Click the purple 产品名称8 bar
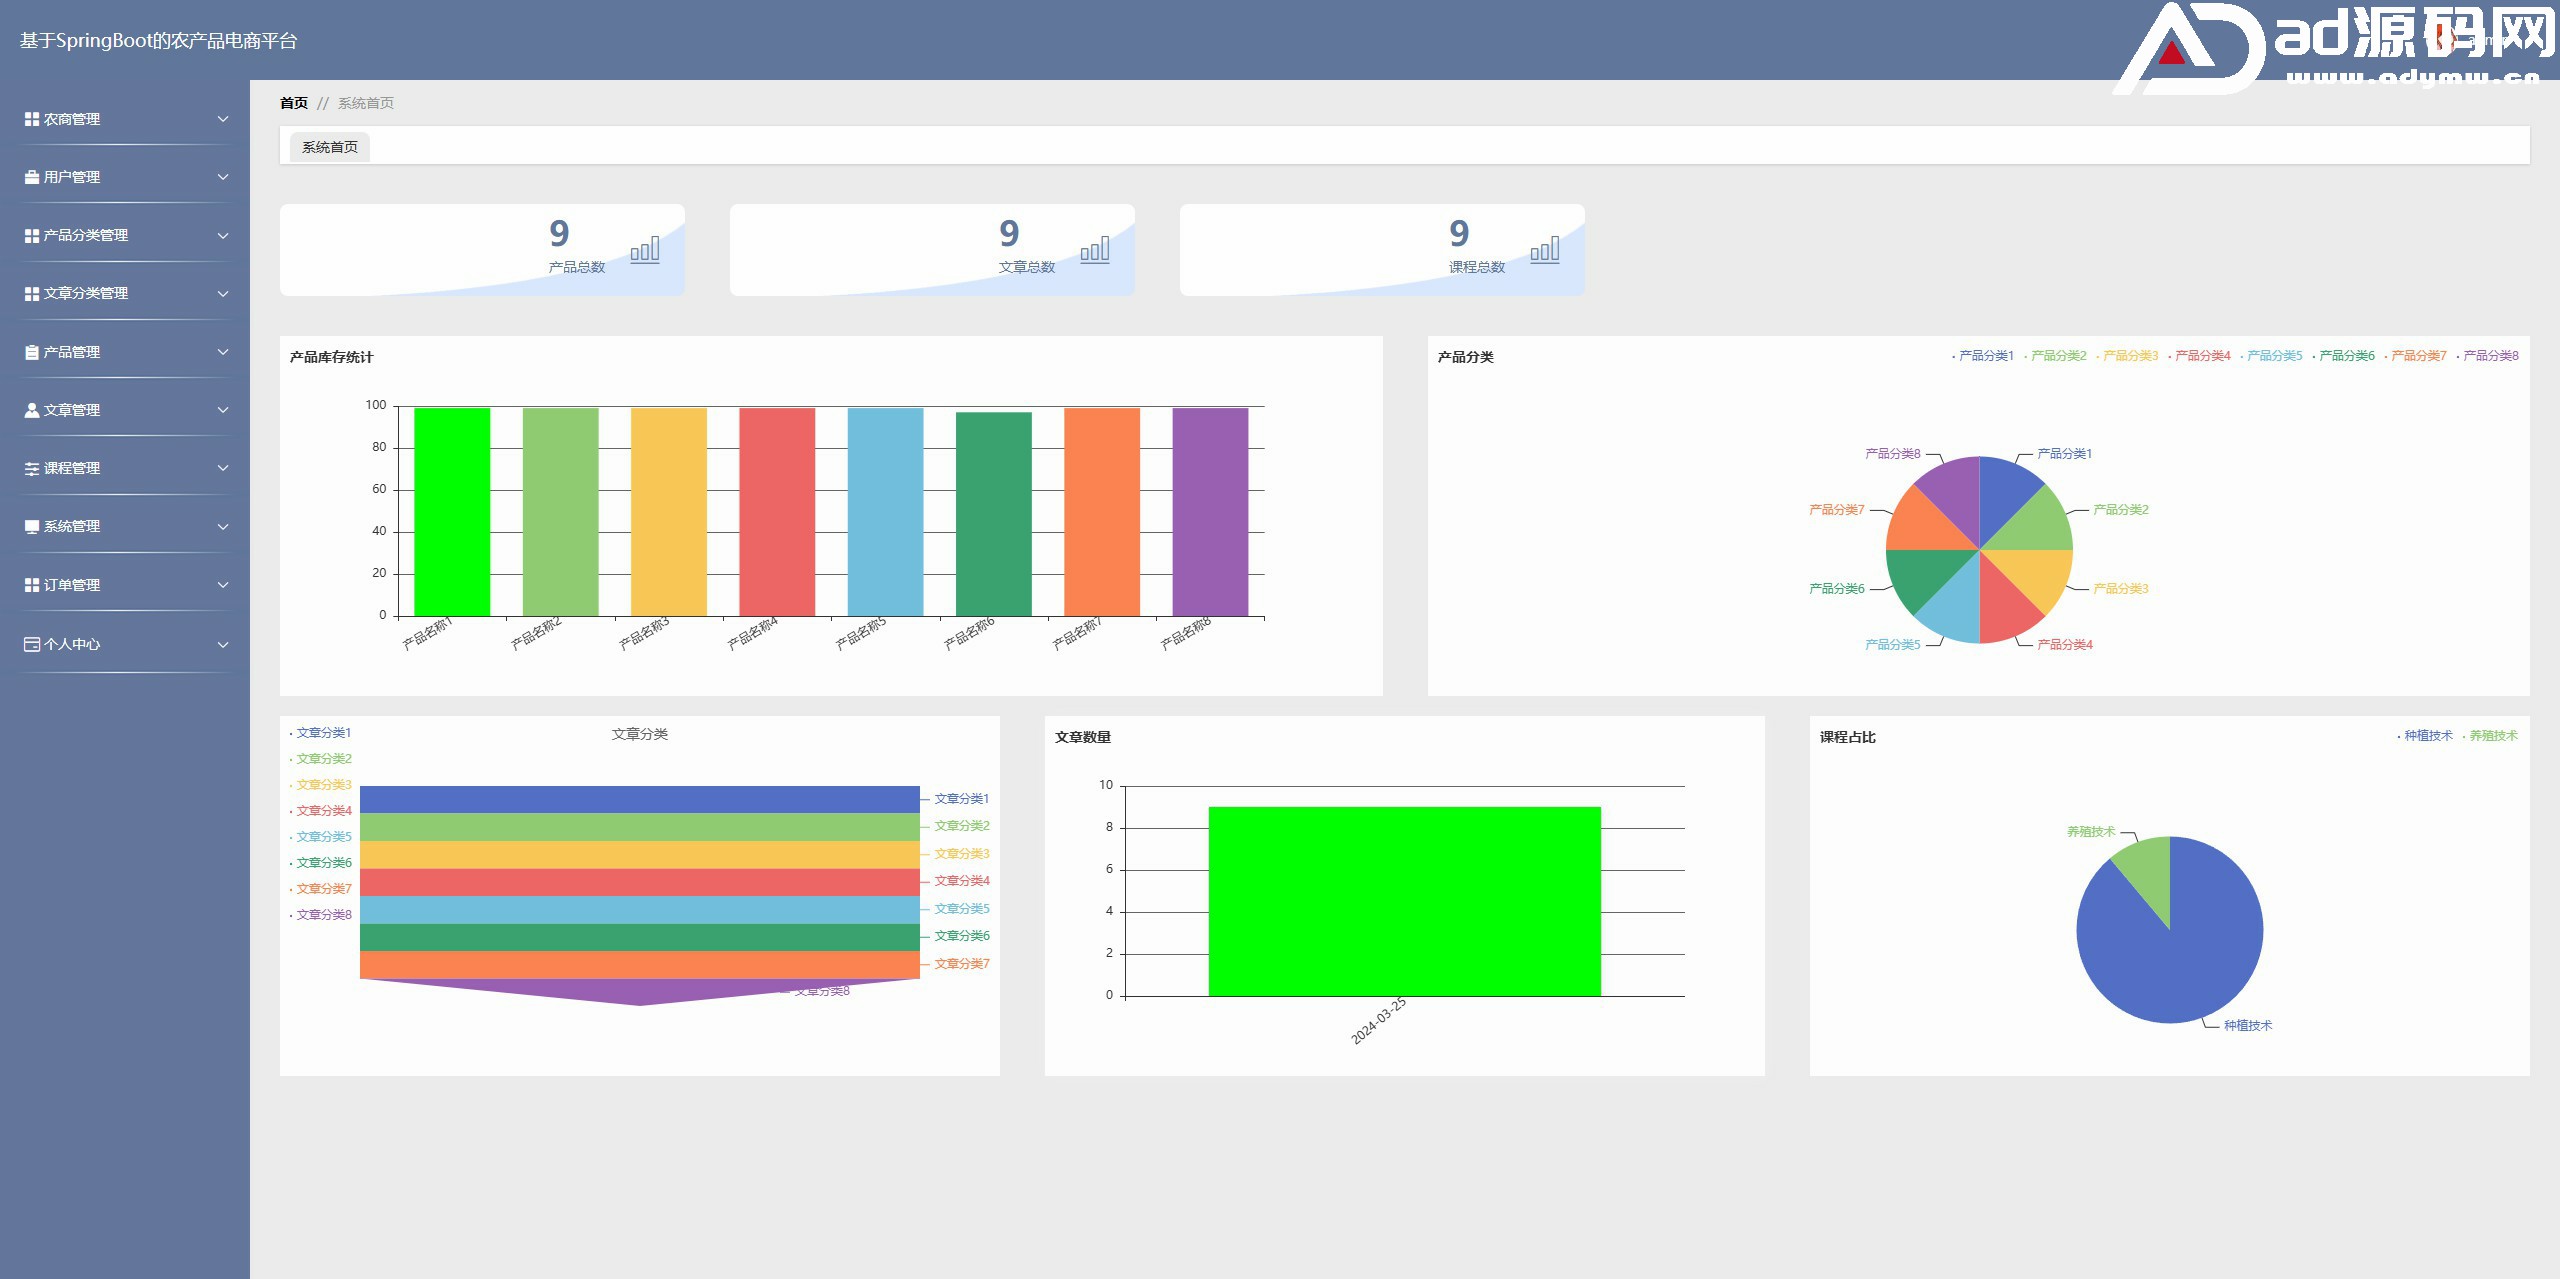The image size is (2560, 1279). [1210, 512]
